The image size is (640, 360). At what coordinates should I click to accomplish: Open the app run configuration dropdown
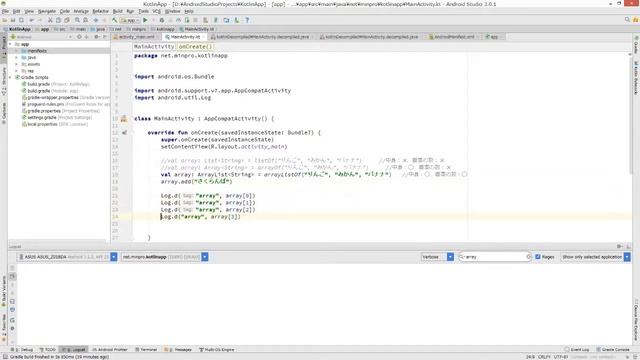tap(130, 20)
